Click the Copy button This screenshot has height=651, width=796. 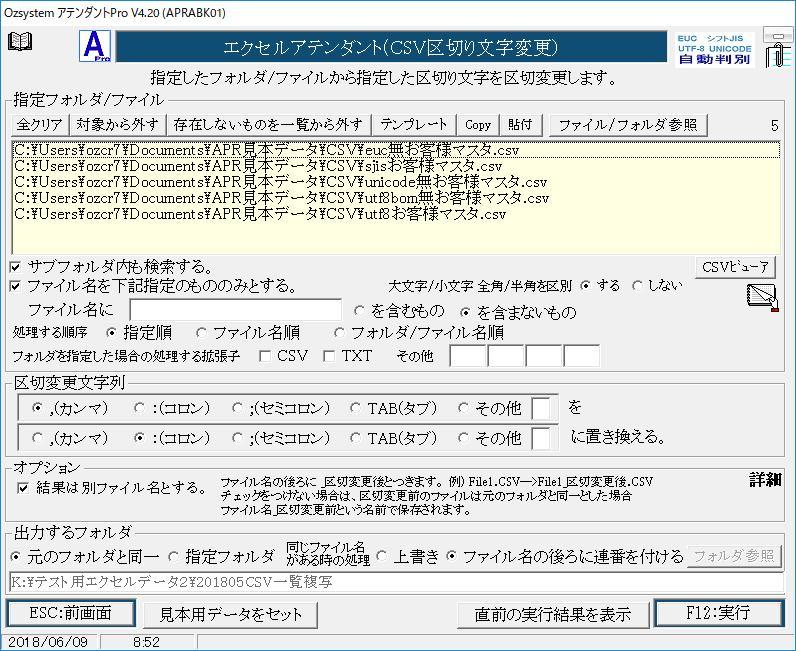[478, 124]
